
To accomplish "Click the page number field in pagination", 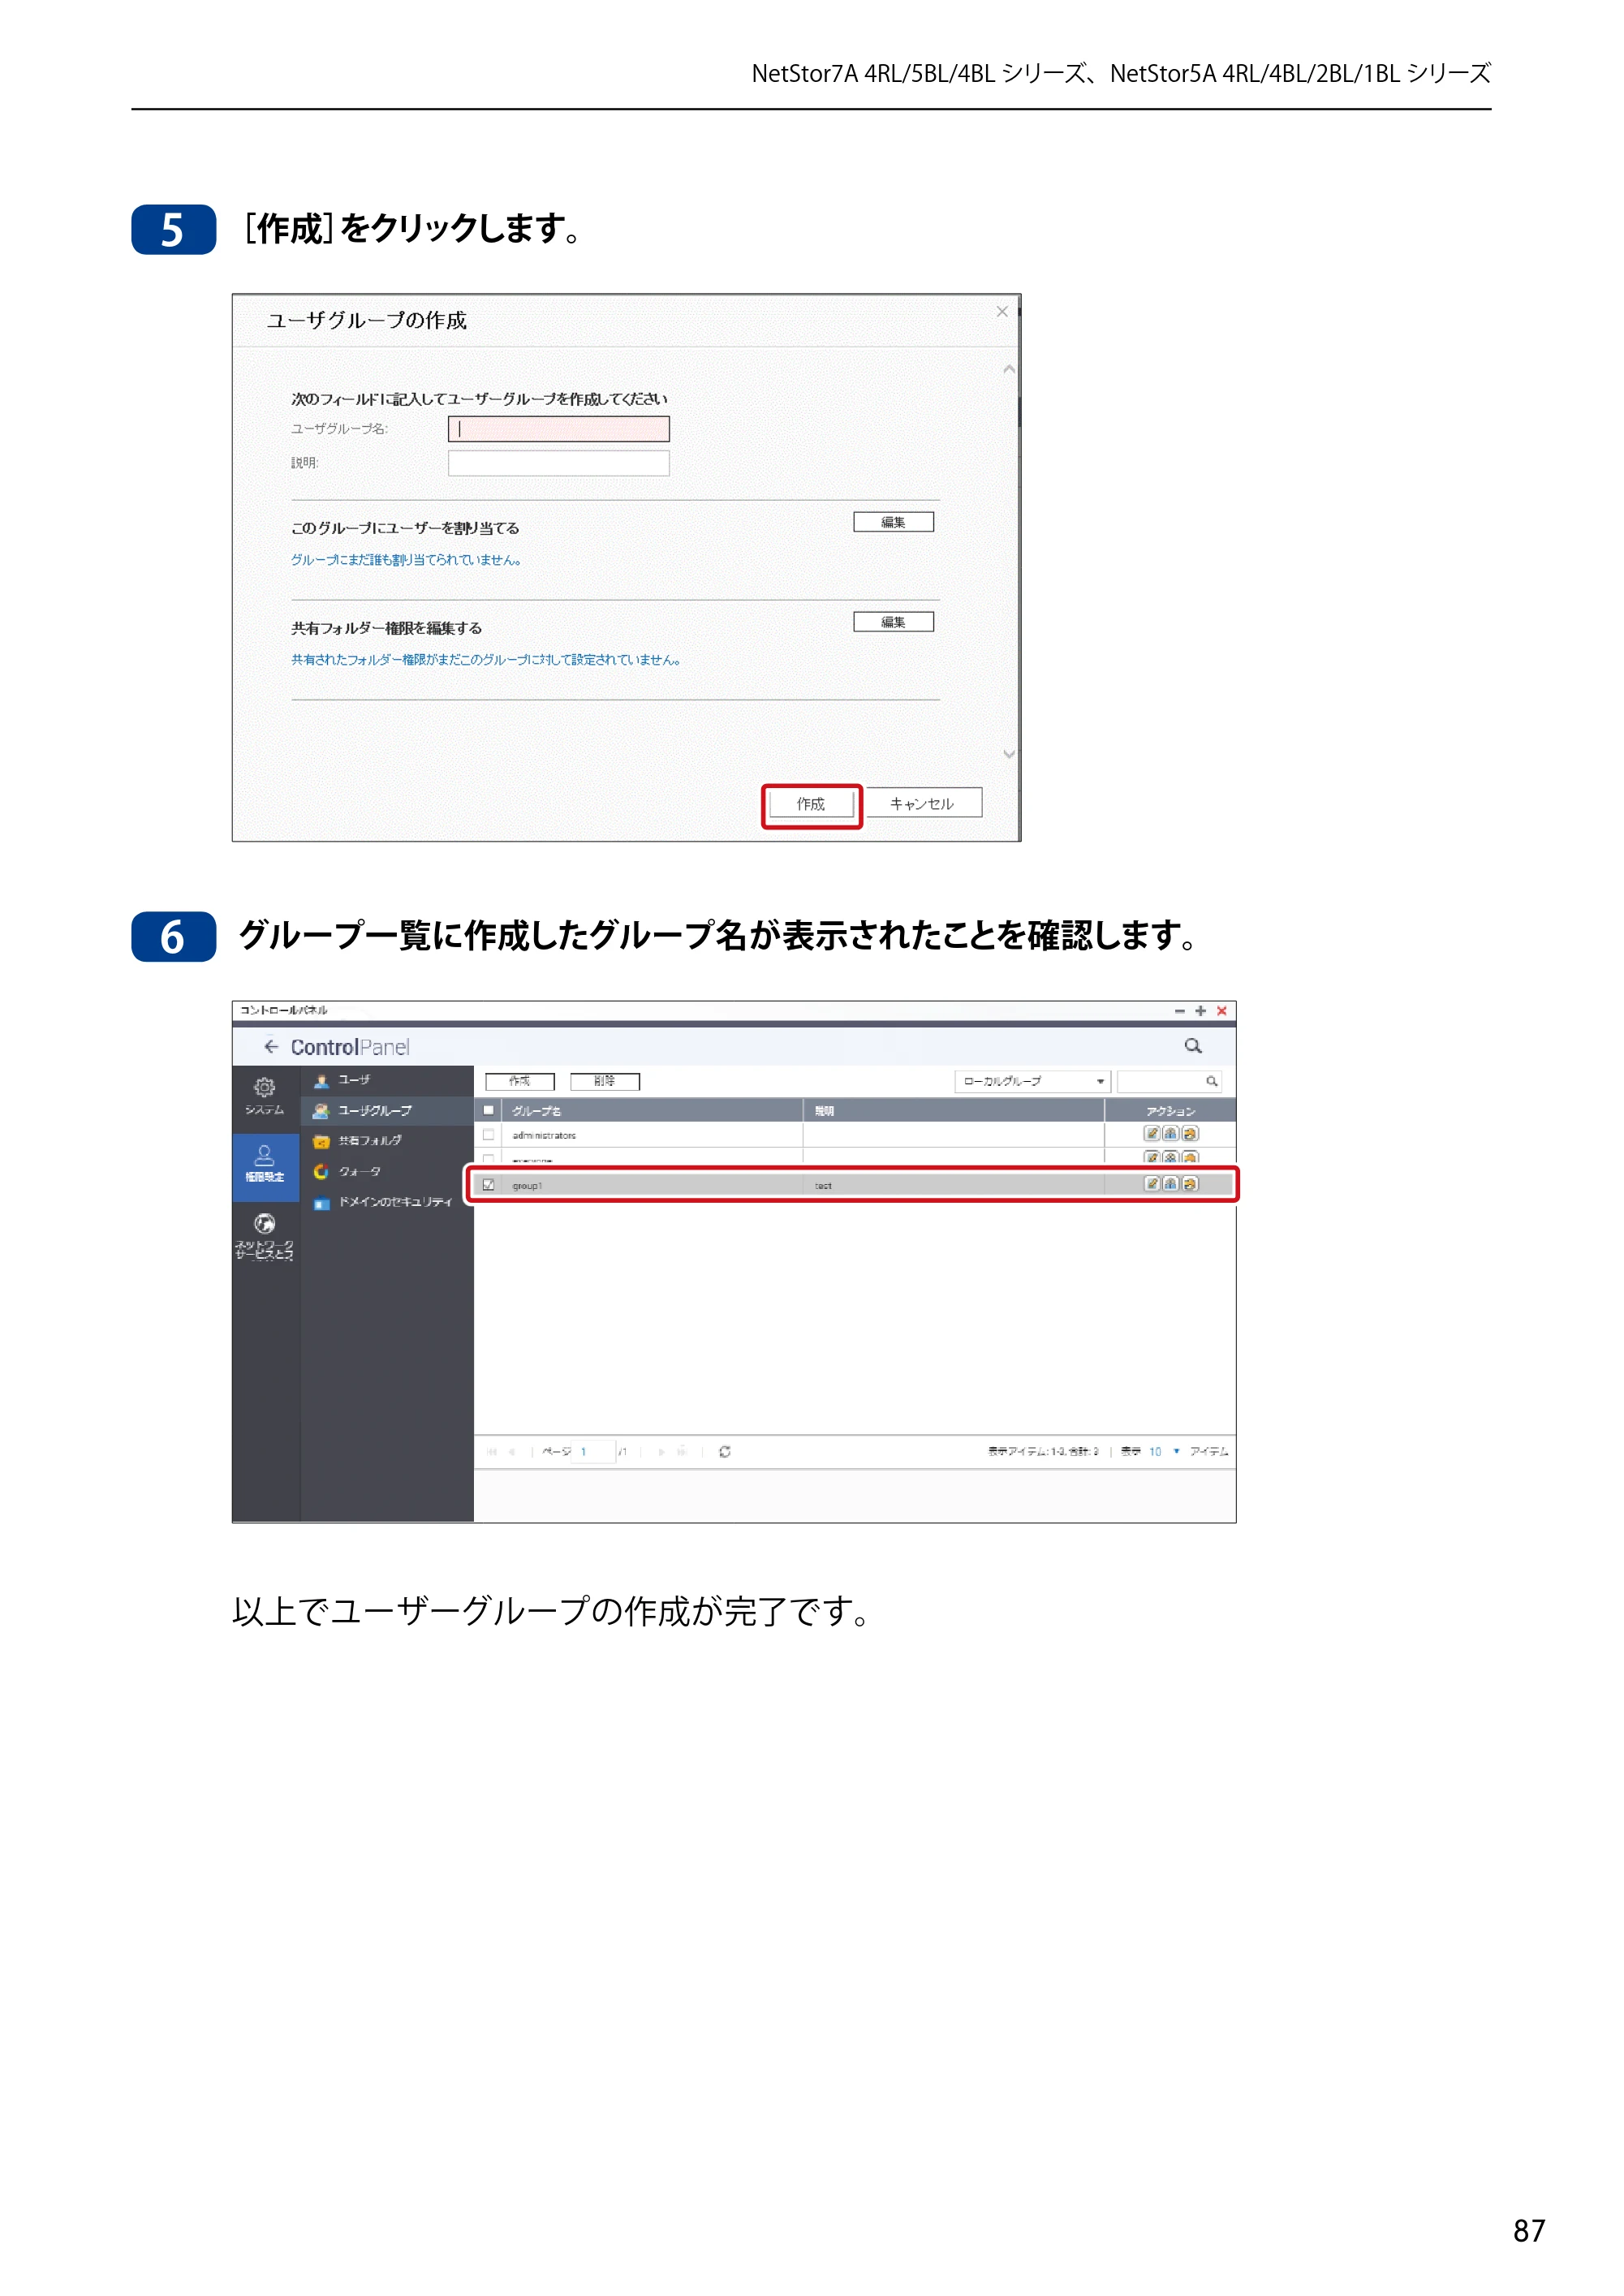I will (x=593, y=1452).
